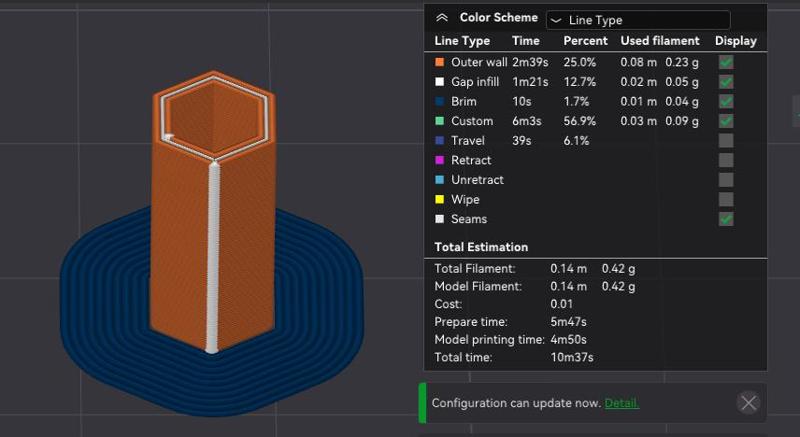
Task: Enable the Unretract display checkbox
Action: click(x=726, y=180)
